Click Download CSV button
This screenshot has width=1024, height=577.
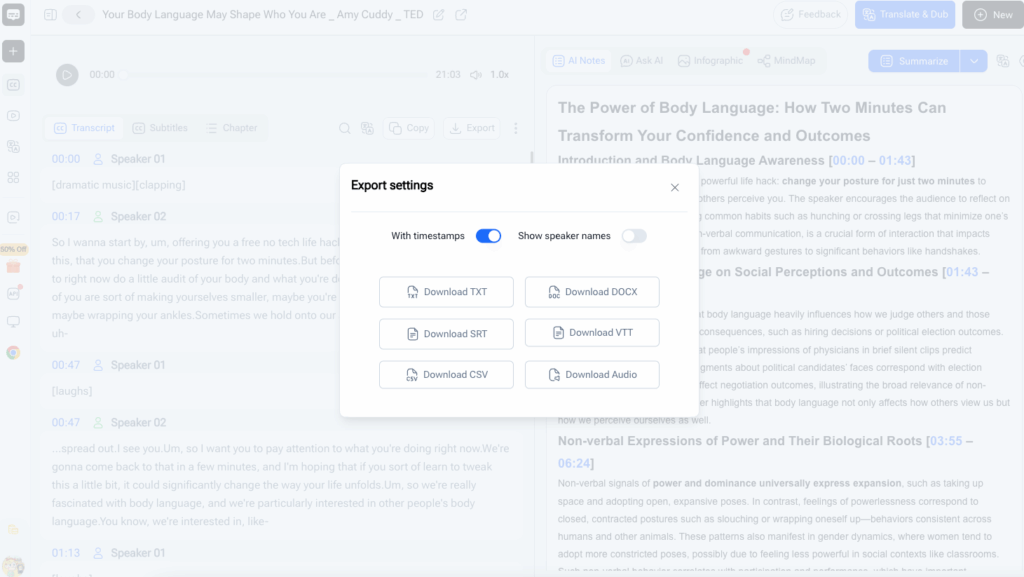[x=446, y=375]
